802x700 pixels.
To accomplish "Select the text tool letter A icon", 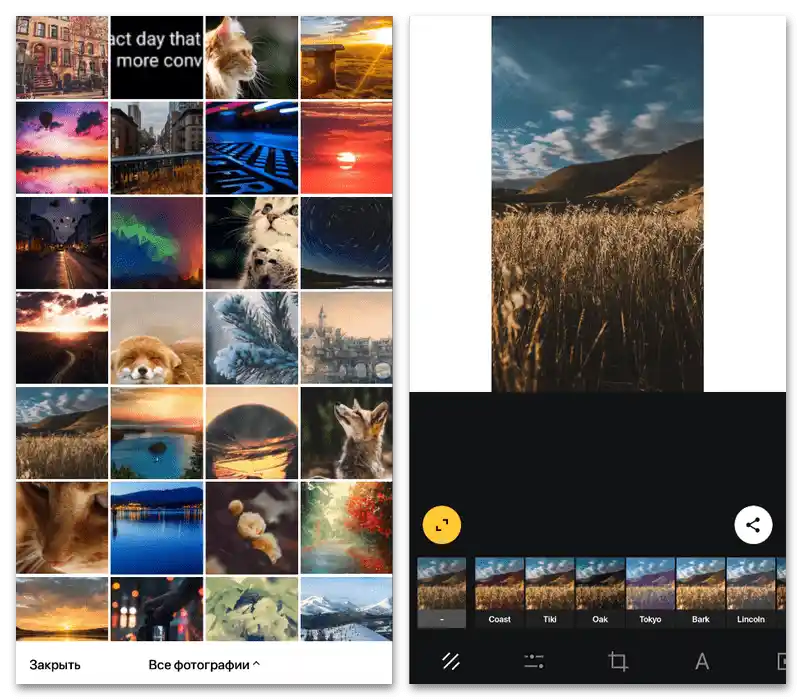I will pyautogui.click(x=702, y=661).
